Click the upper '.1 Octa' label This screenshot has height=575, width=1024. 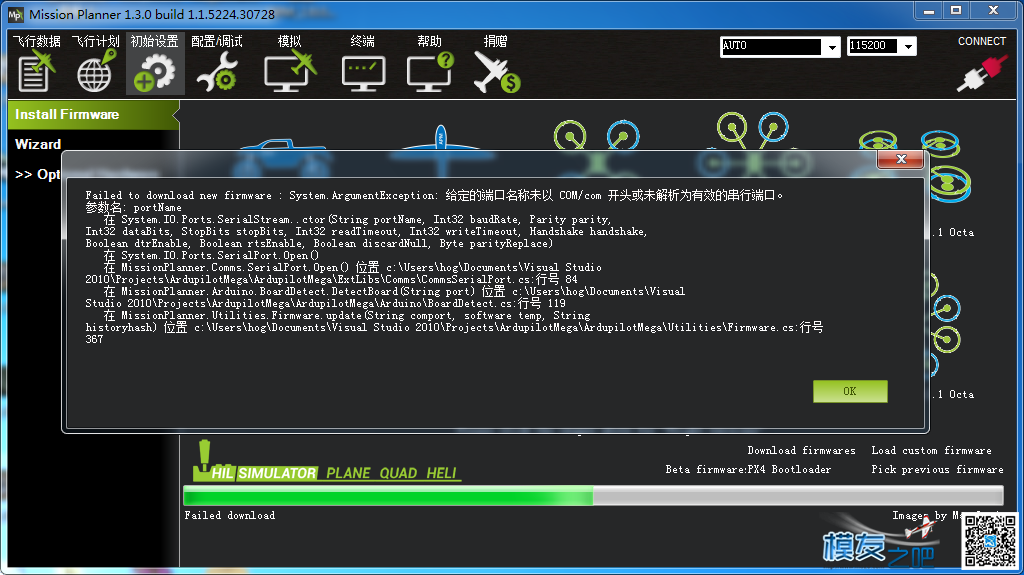coord(955,232)
